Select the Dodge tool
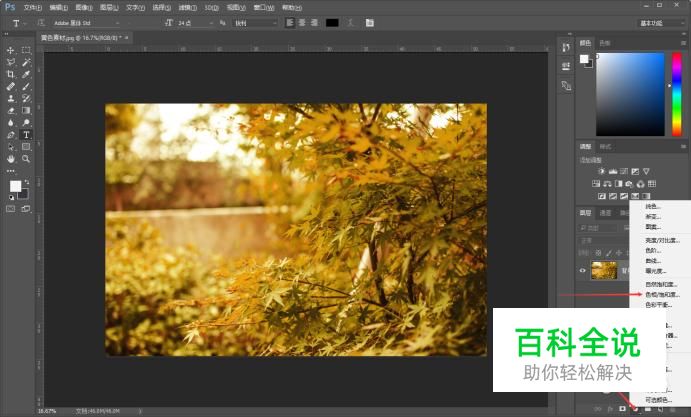 [26, 123]
